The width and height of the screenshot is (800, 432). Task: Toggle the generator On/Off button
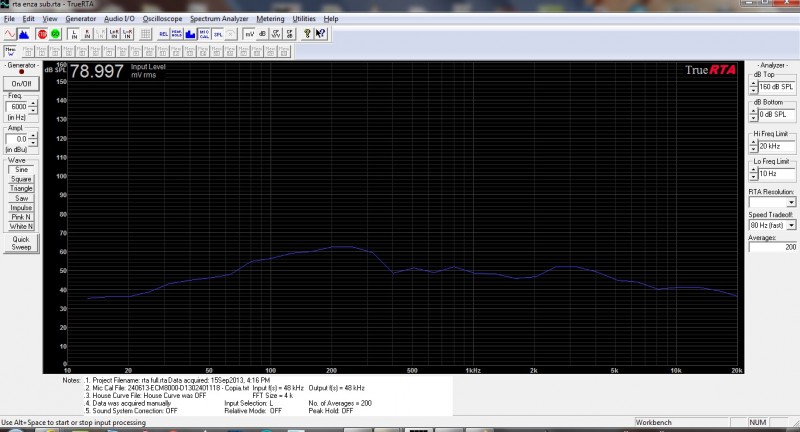pos(21,84)
